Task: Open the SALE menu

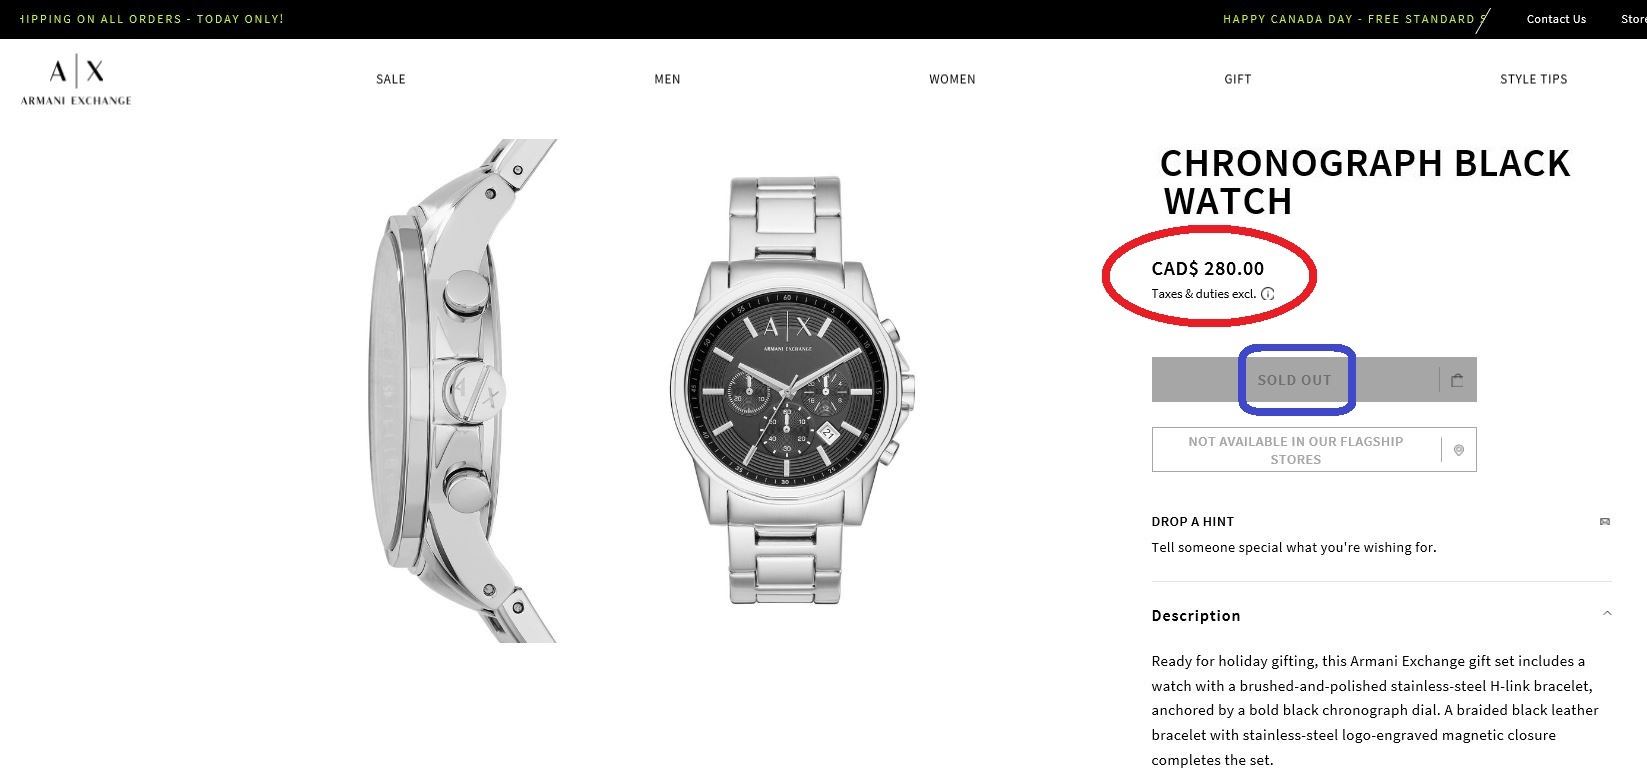Action: click(x=391, y=79)
